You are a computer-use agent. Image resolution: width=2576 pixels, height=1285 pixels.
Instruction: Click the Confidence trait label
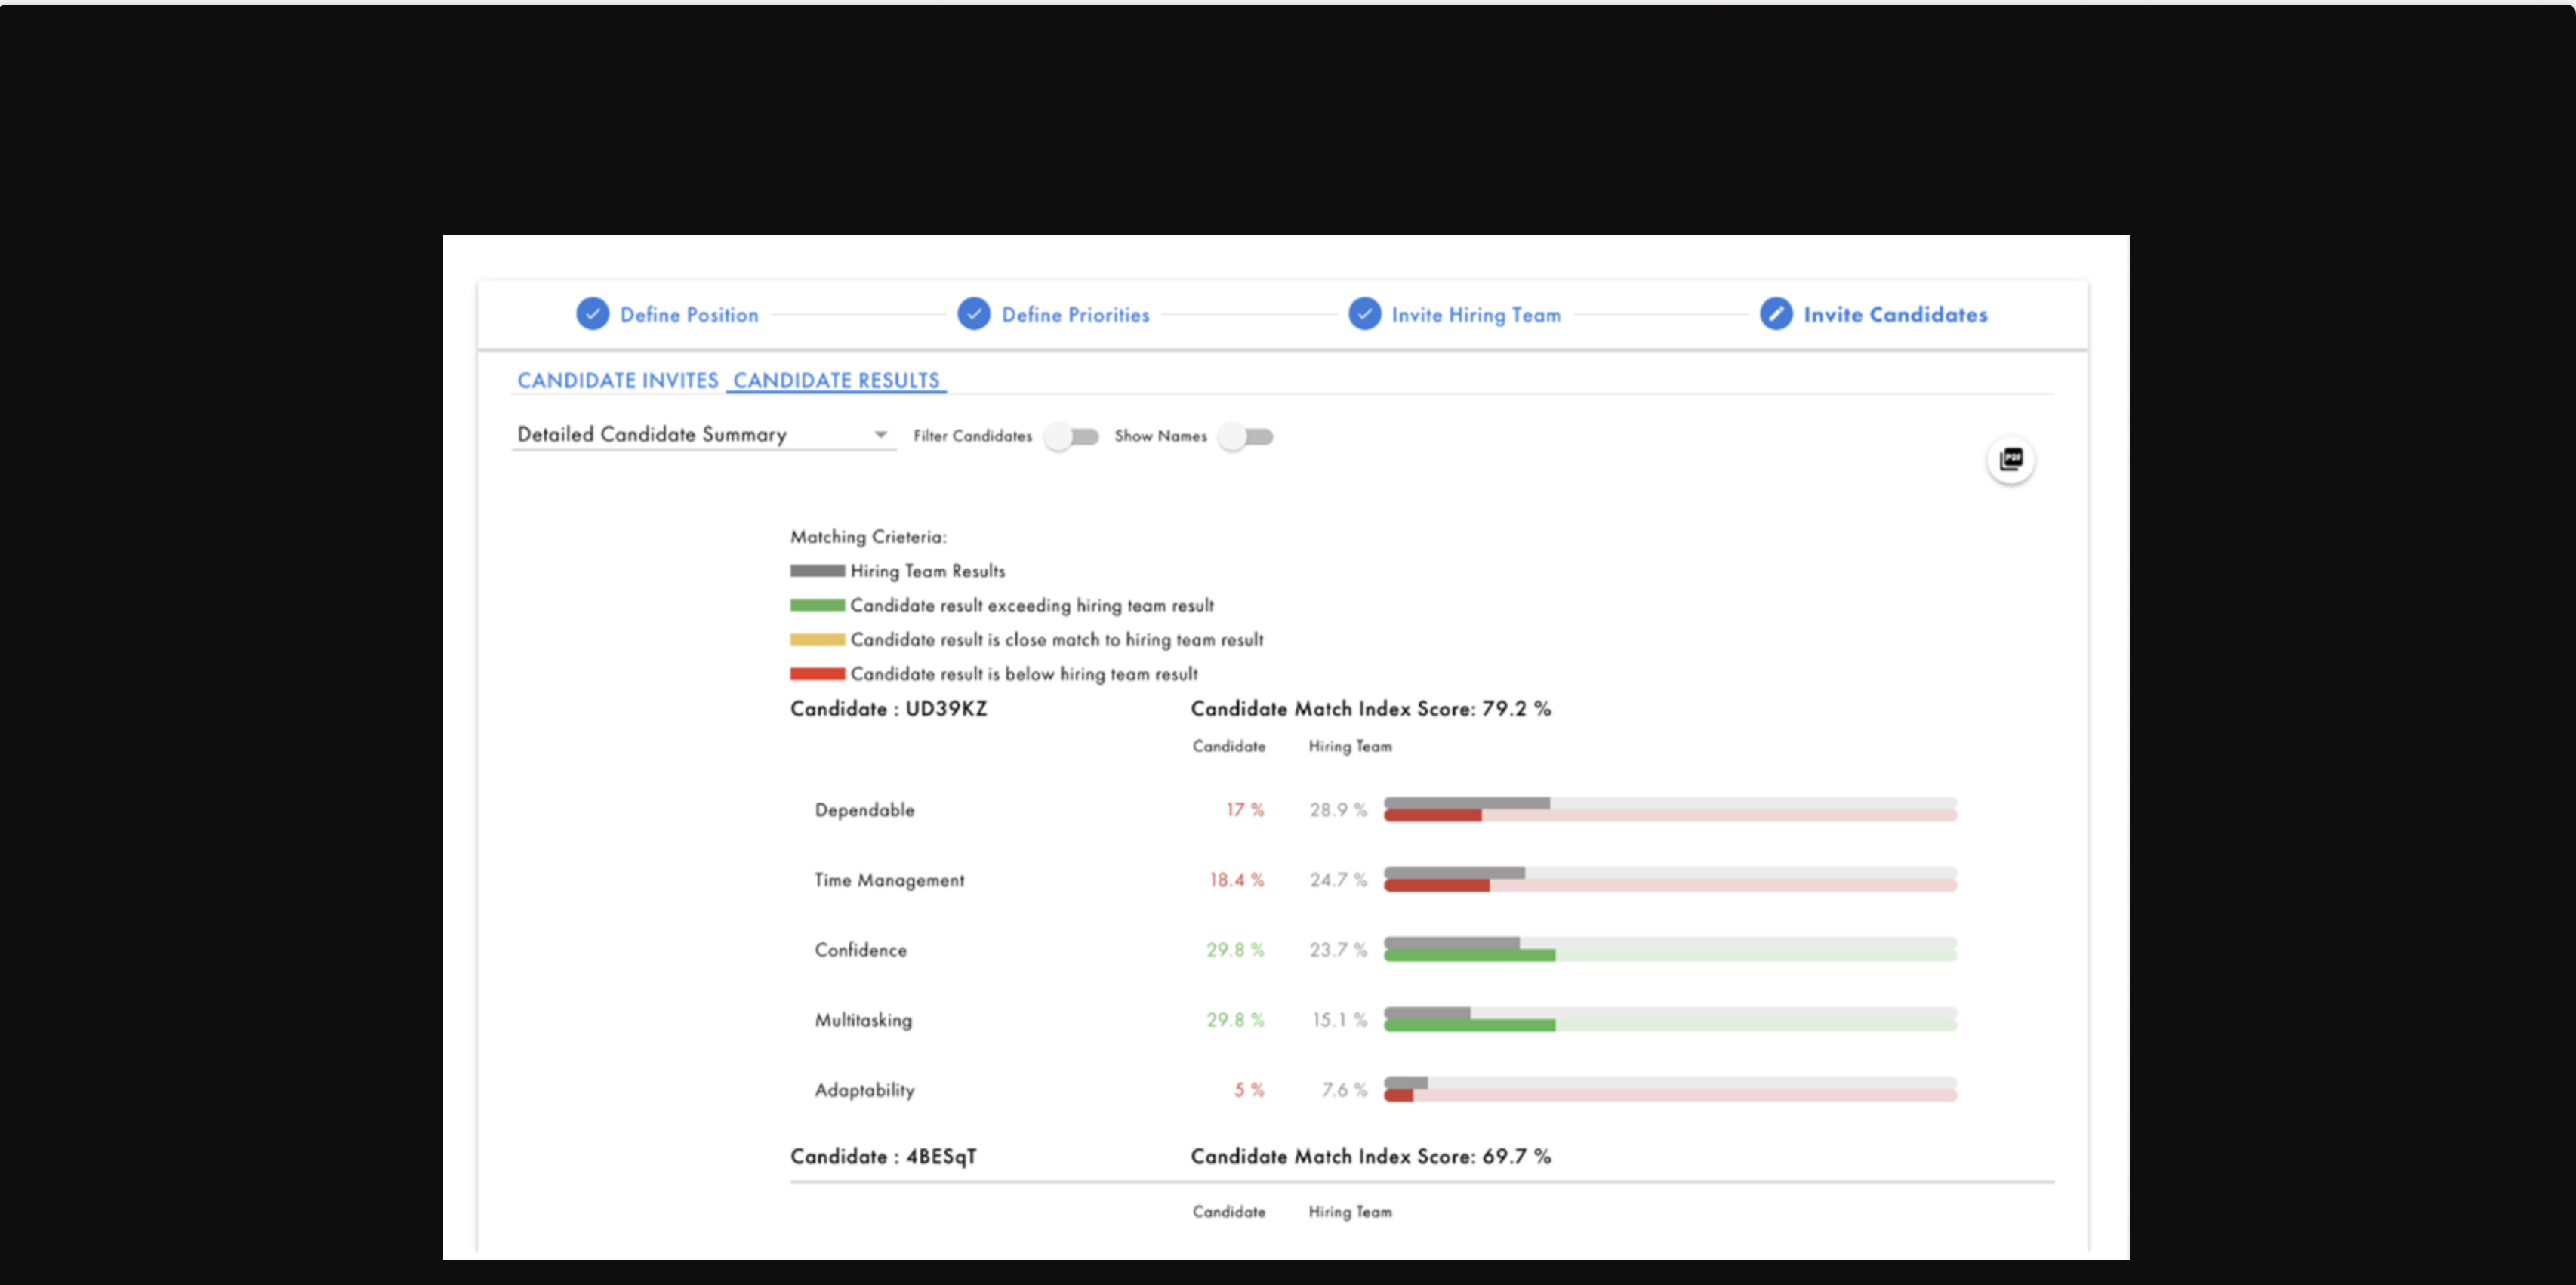pyautogui.click(x=860, y=950)
